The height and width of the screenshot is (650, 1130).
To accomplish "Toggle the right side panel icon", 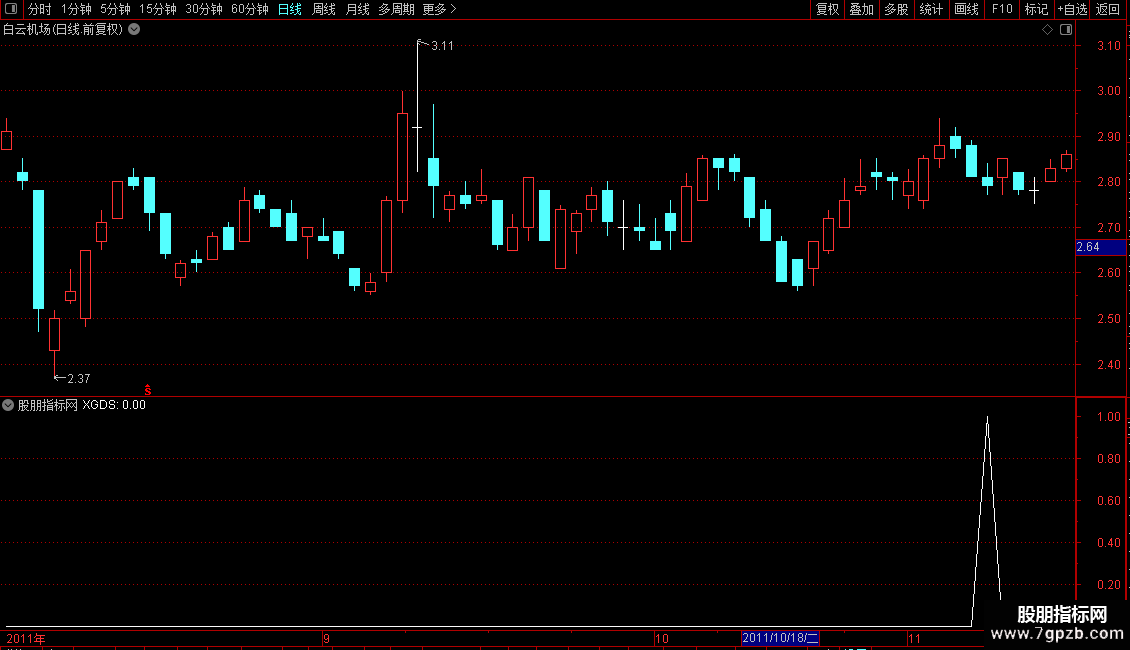I will tap(1066, 30).
